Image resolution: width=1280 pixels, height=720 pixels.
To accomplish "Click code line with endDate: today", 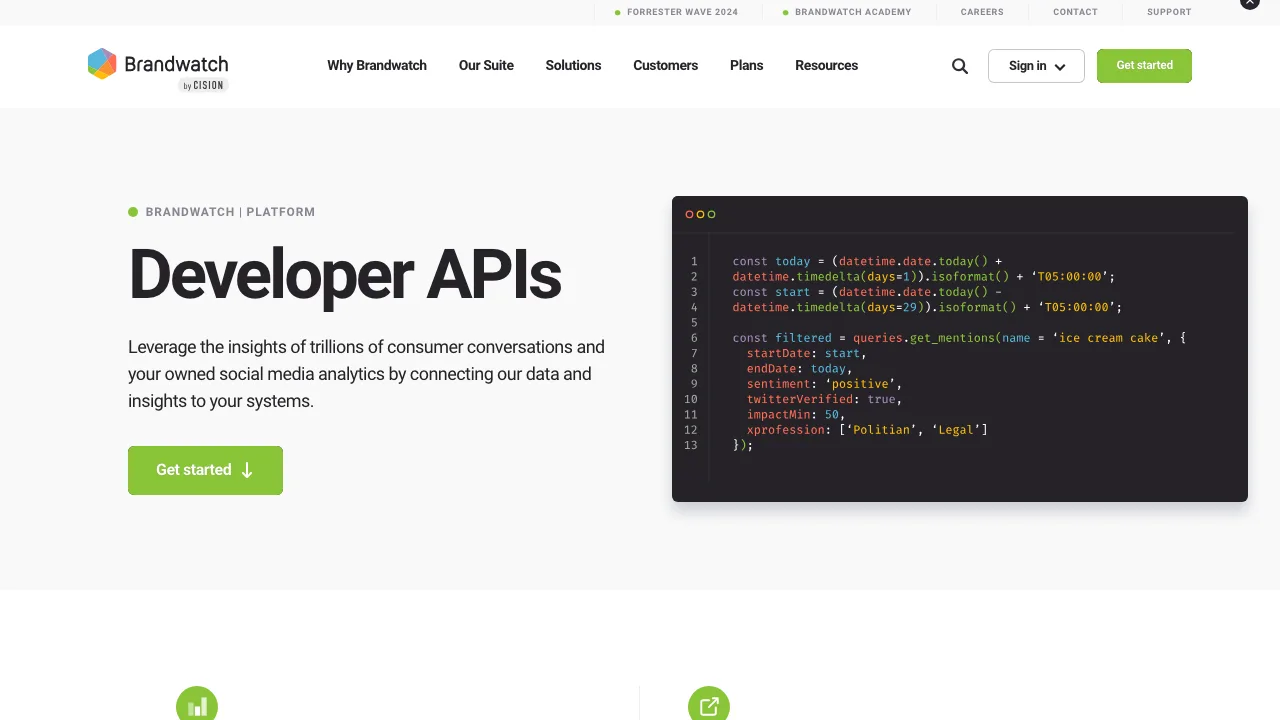I will click(x=799, y=369).
